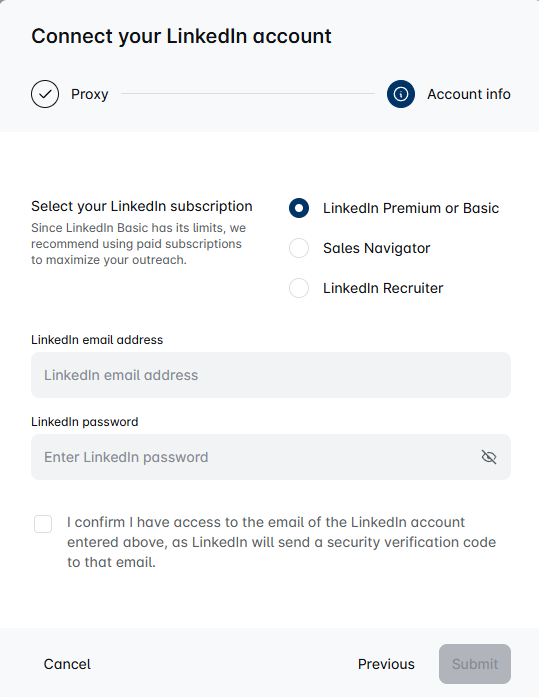Choose the Sales Navigator radio button
This screenshot has height=697, width=539.
(299, 248)
